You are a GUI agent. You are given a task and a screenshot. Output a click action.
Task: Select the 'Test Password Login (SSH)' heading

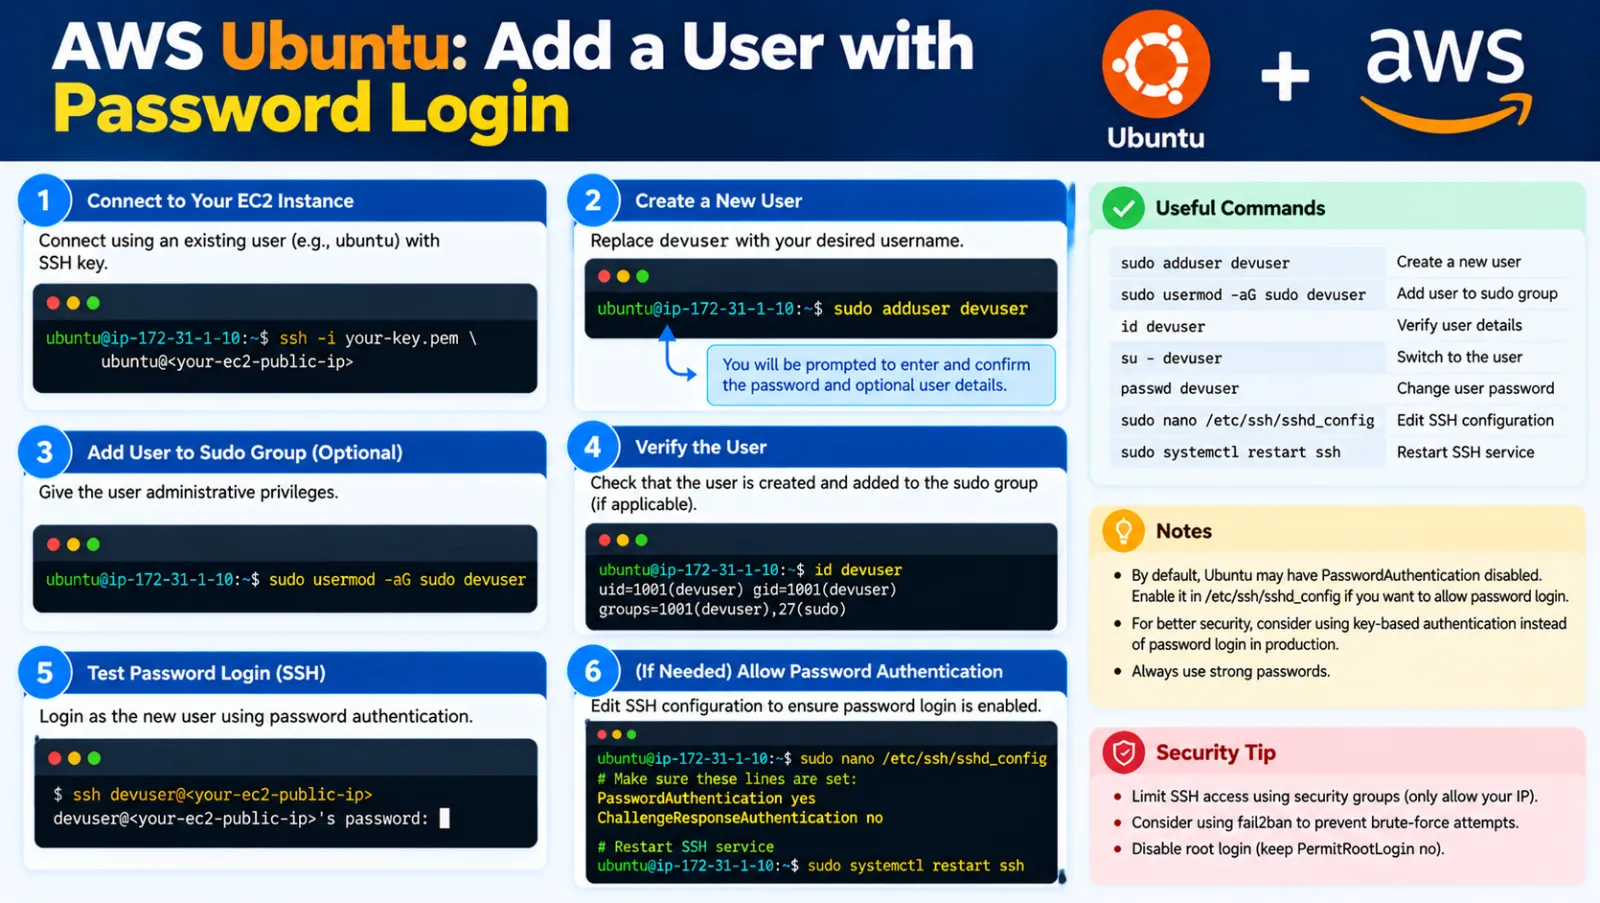tap(206, 673)
